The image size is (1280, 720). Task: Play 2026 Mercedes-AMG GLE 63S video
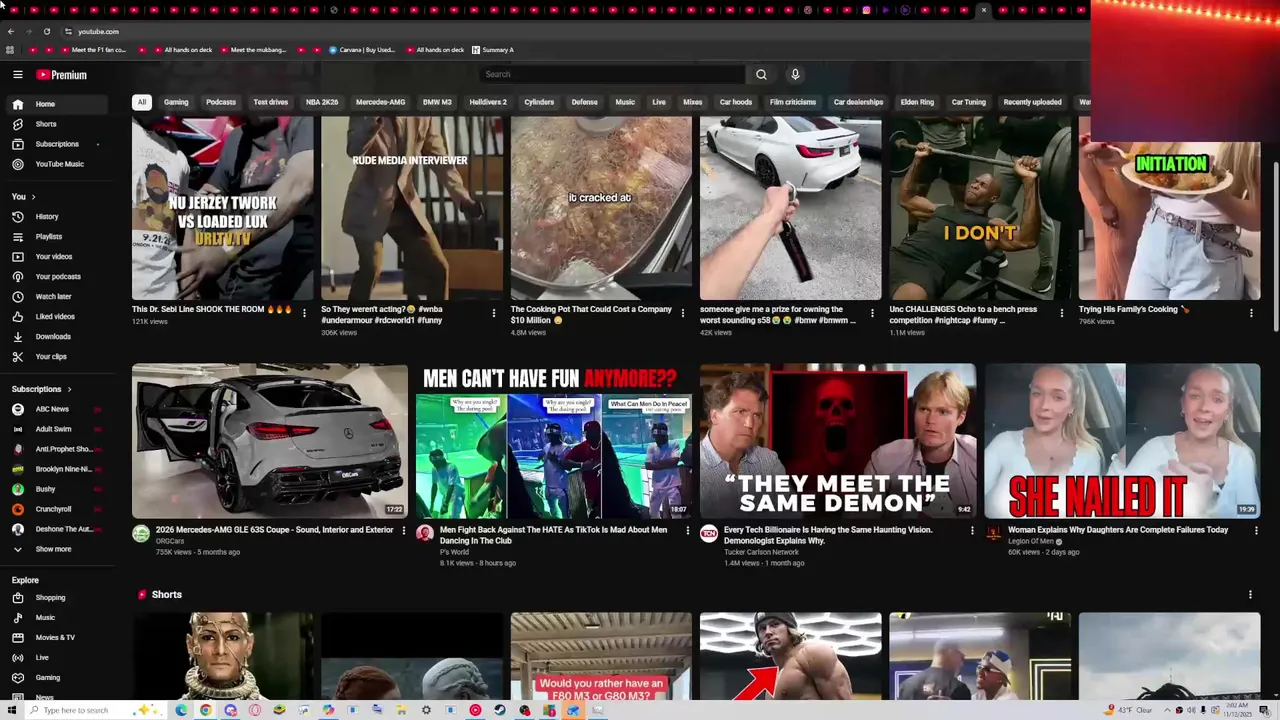pos(270,441)
